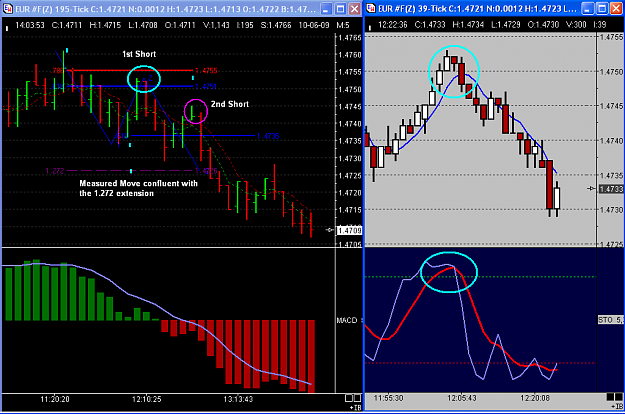Click the 1.4733 current price marker

click(x=611, y=189)
